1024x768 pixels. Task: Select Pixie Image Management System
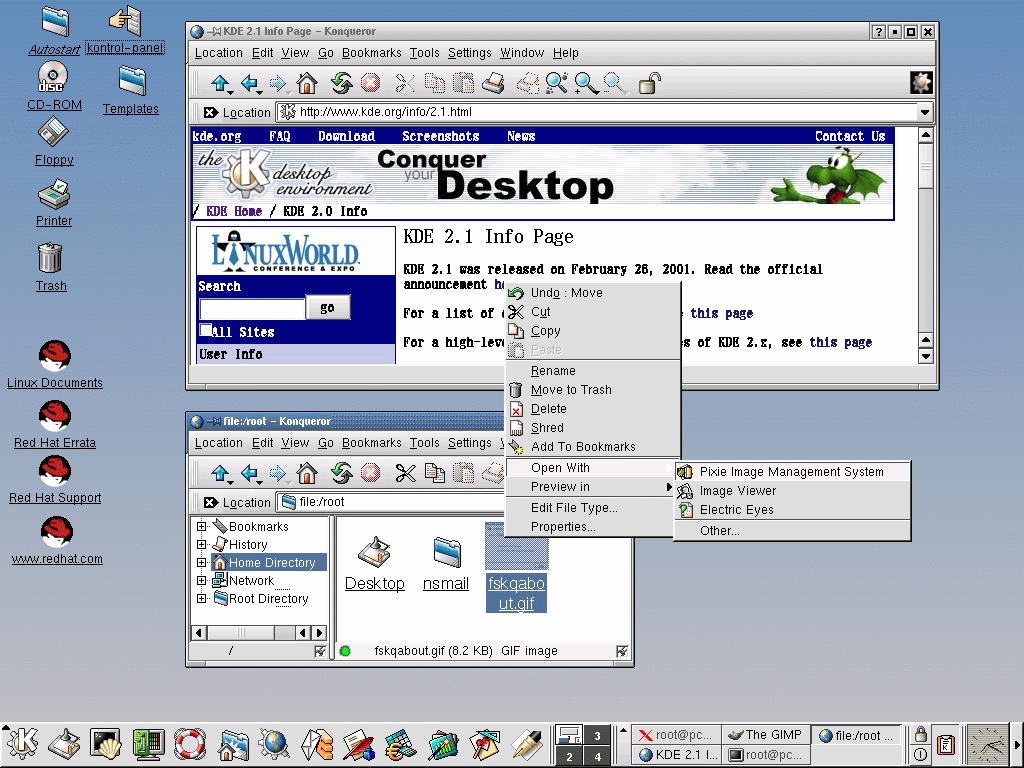792,472
